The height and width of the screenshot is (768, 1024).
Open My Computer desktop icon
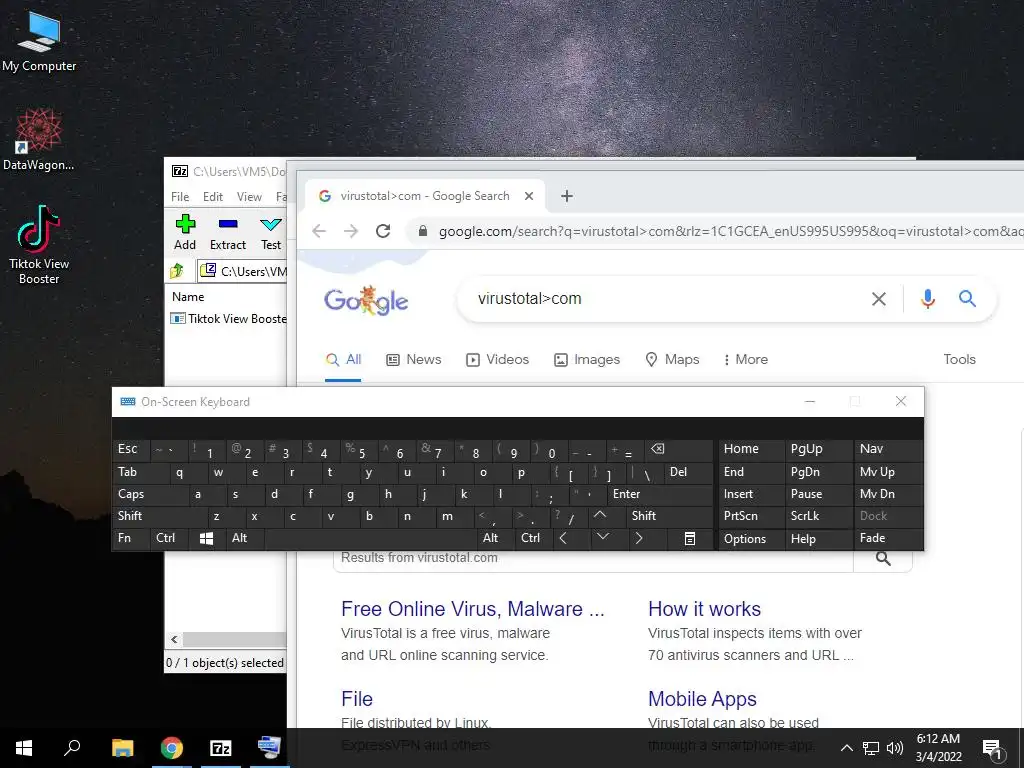(x=39, y=42)
